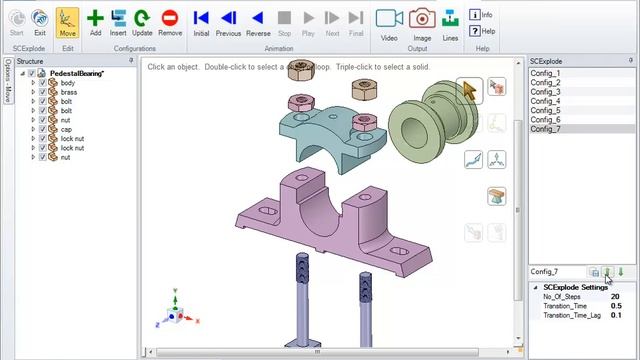Add a new configuration
The image size is (640, 360).
pos(95,24)
